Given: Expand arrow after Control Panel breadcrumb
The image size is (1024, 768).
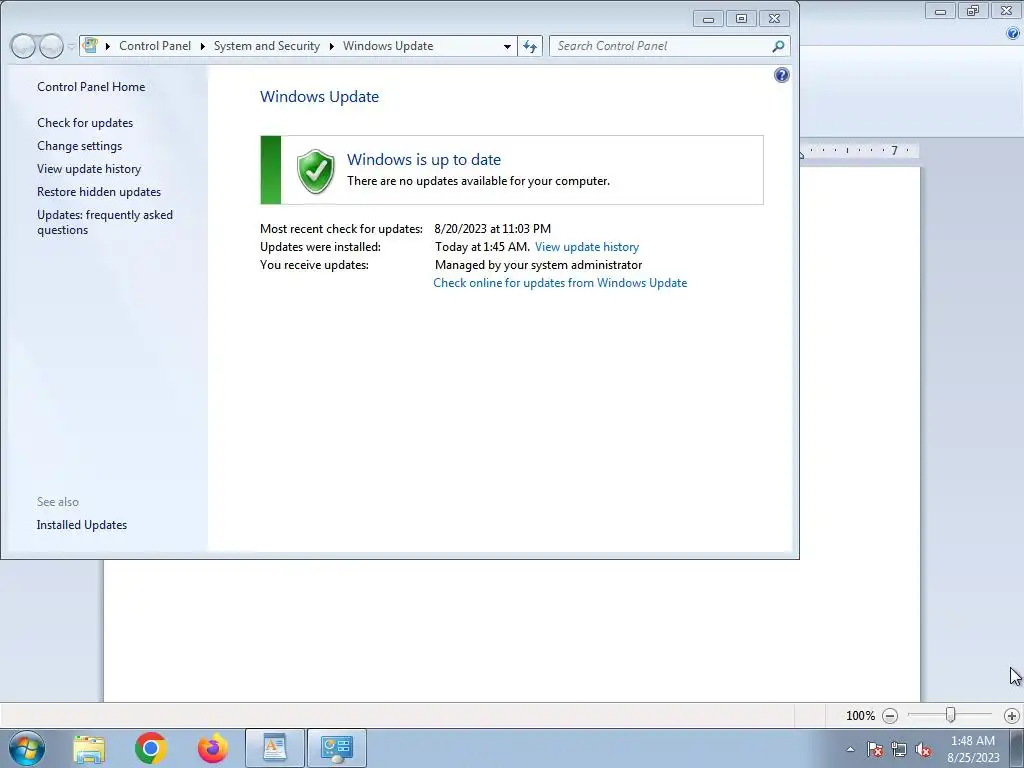Looking at the screenshot, I should click(202, 46).
